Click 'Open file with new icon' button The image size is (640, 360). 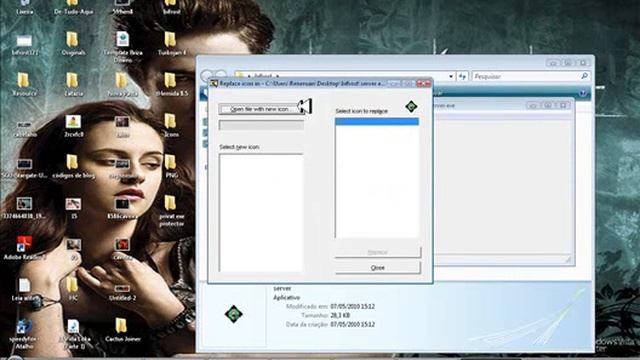coord(261,109)
